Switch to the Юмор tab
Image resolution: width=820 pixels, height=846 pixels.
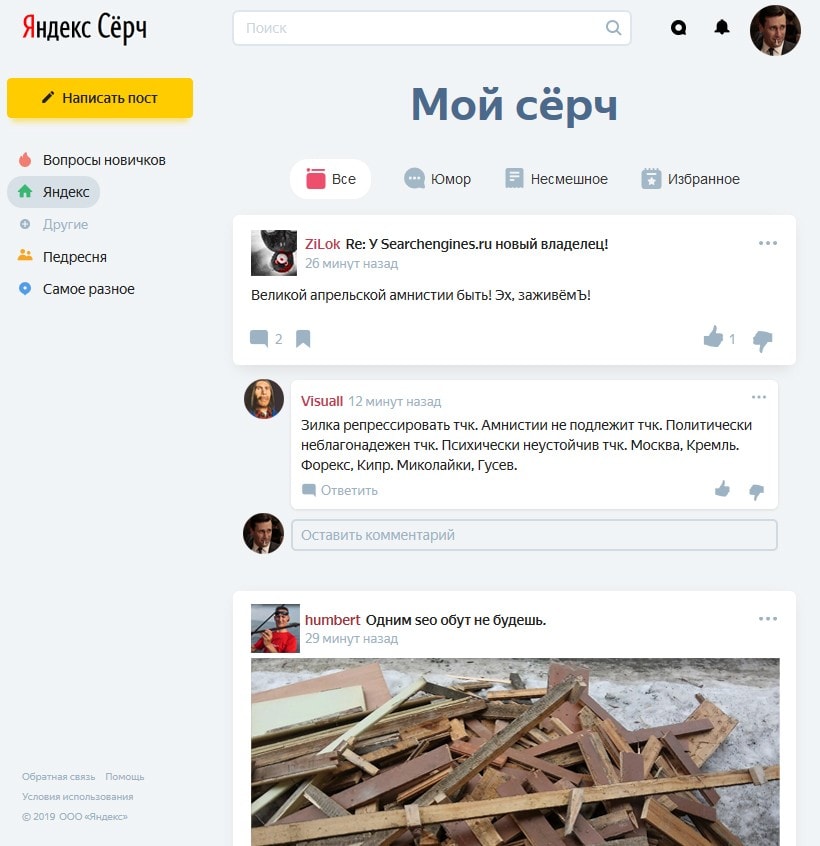(437, 179)
